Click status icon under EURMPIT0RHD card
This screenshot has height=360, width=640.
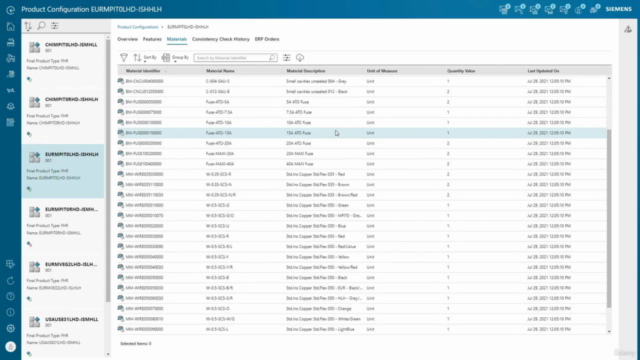tap(29, 244)
